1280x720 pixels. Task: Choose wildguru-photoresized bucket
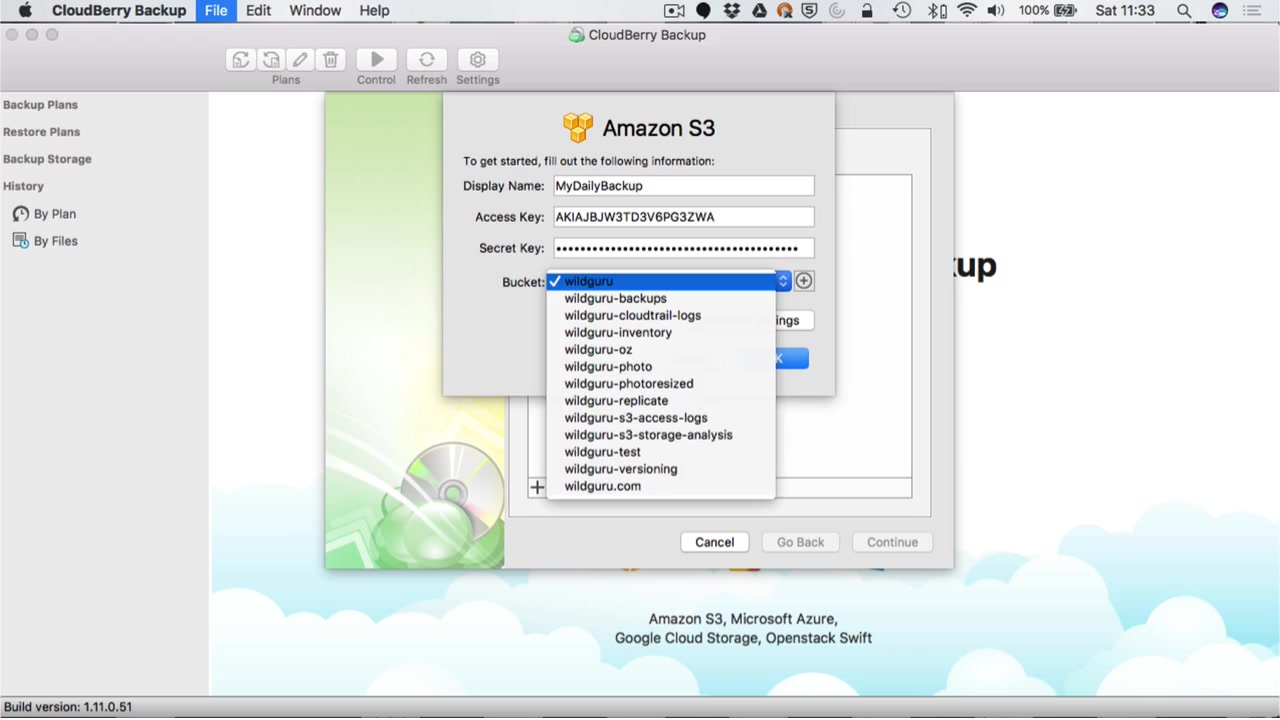661,383
